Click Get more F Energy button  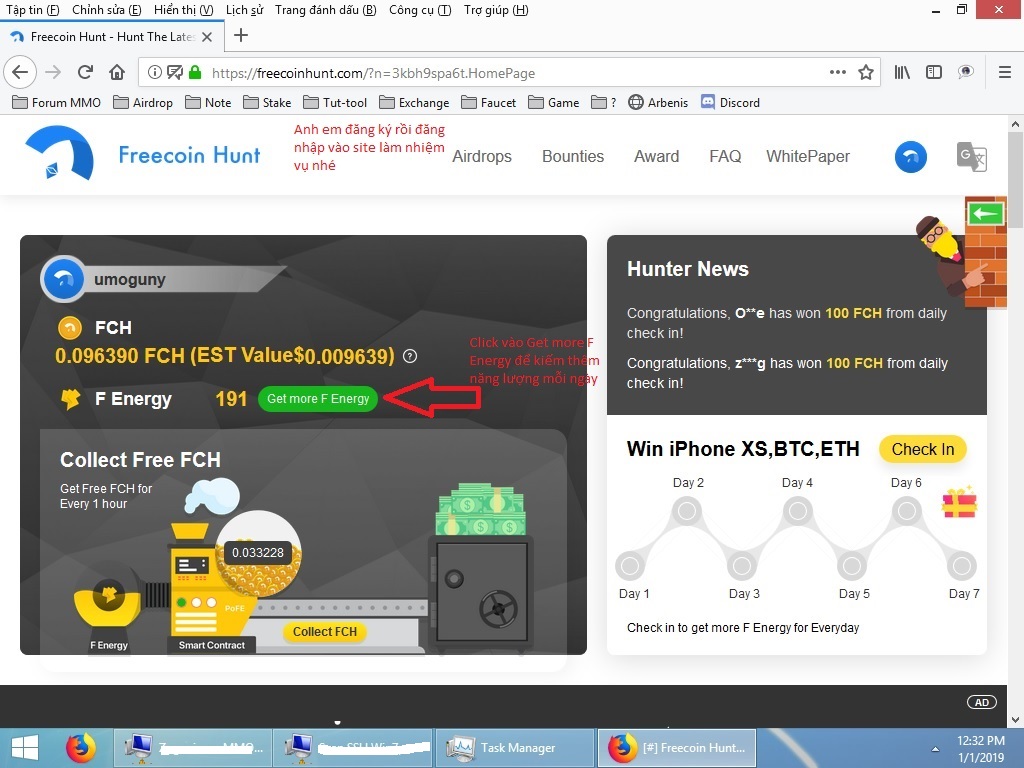pyautogui.click(x=318, y=398)
